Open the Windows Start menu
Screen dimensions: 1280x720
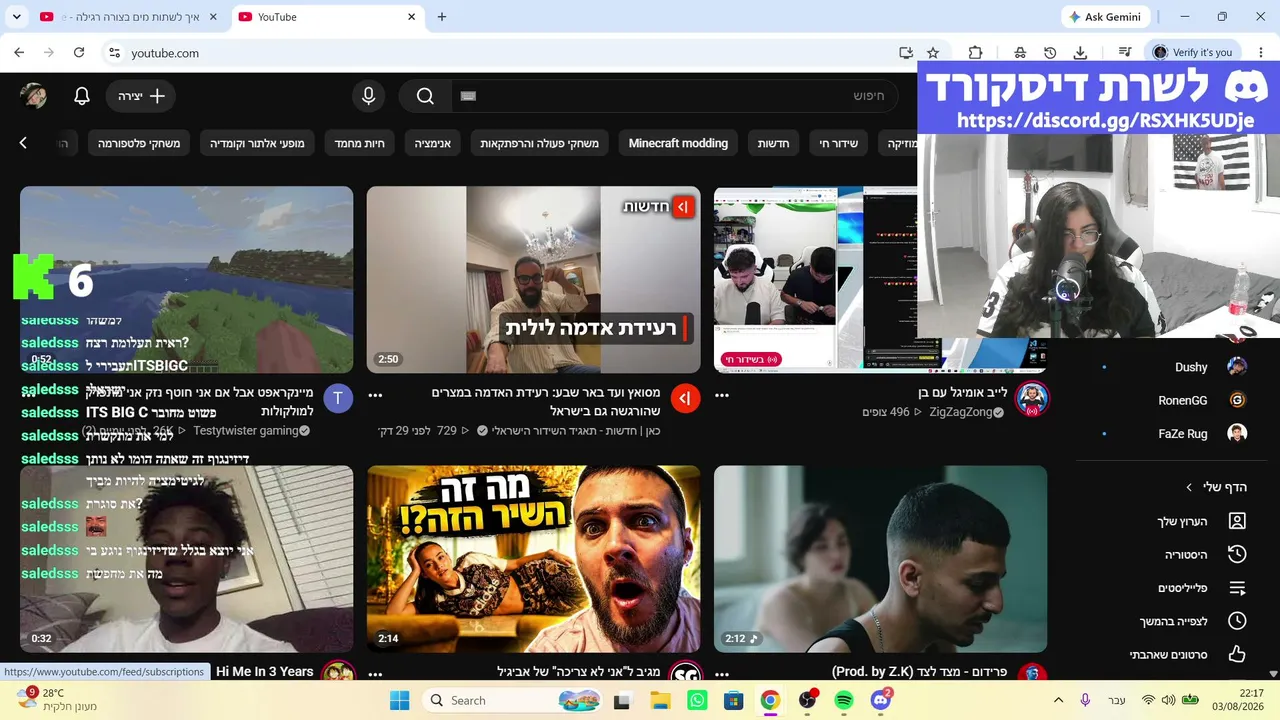tap(399, 700)
